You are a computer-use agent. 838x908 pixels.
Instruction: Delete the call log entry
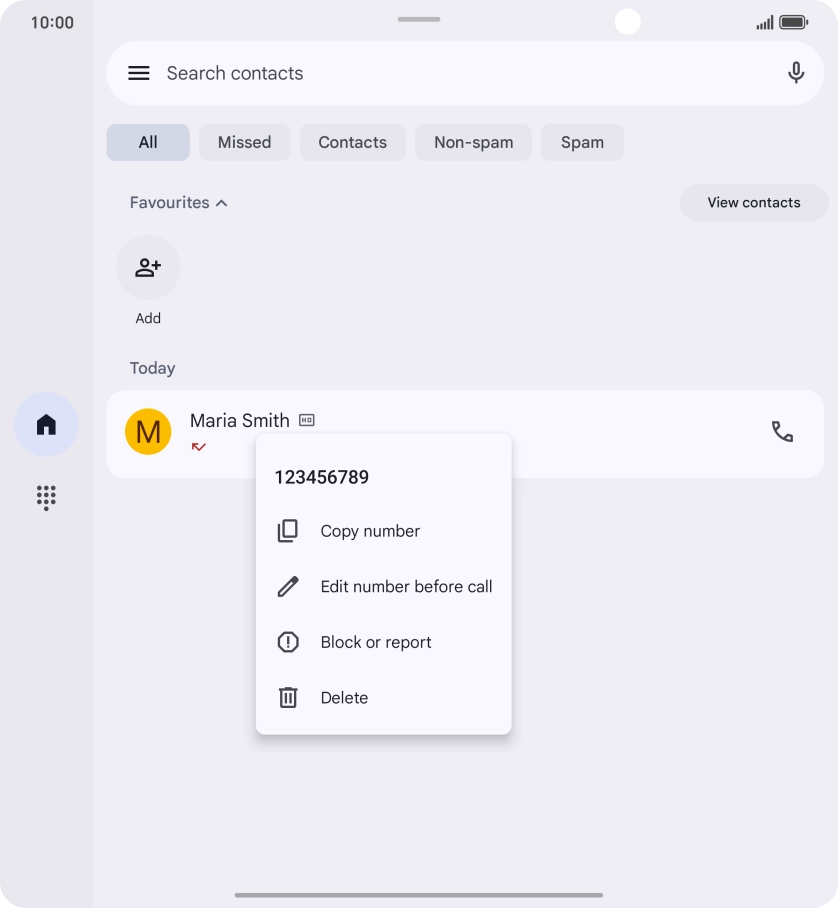coord(344,698)
